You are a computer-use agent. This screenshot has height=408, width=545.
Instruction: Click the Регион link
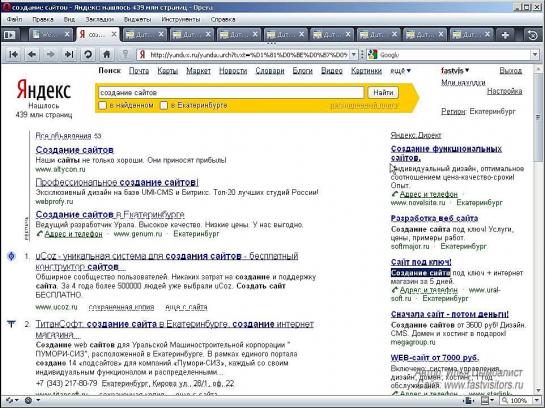point(453,112)
